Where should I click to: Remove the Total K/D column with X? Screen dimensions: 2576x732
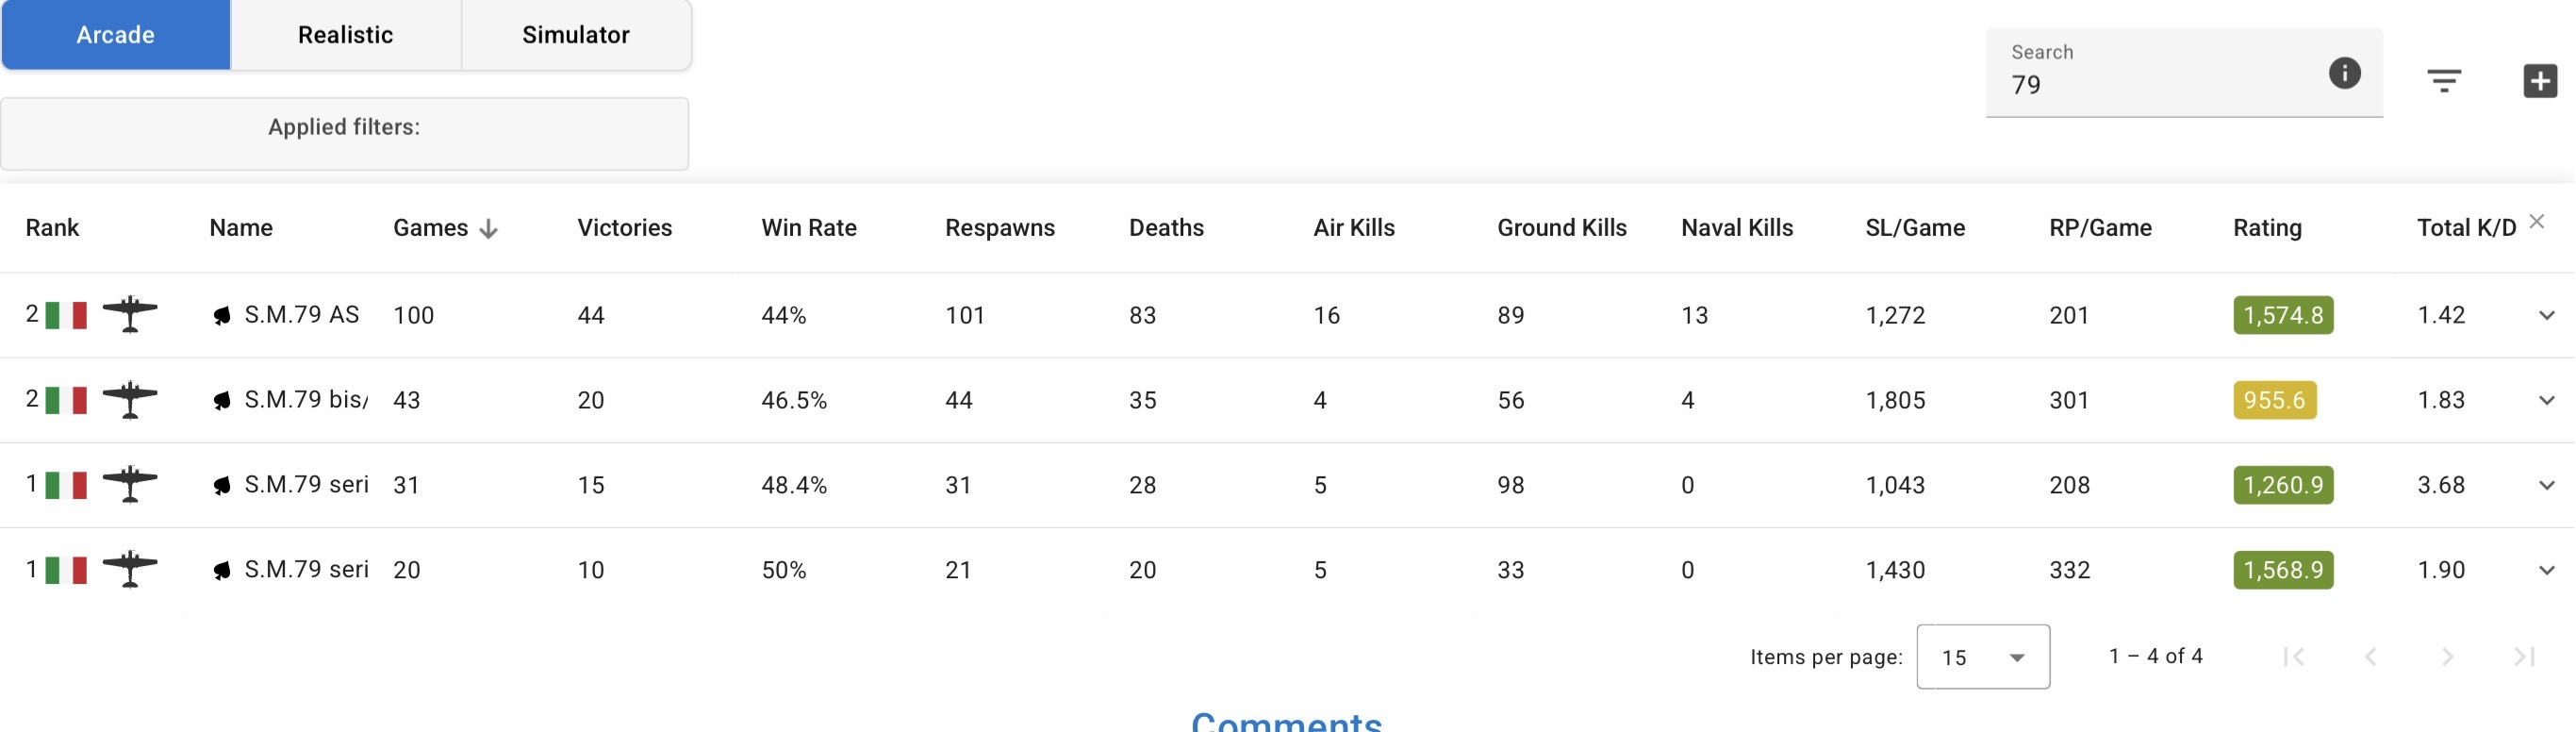click(x=2536, y=221)
